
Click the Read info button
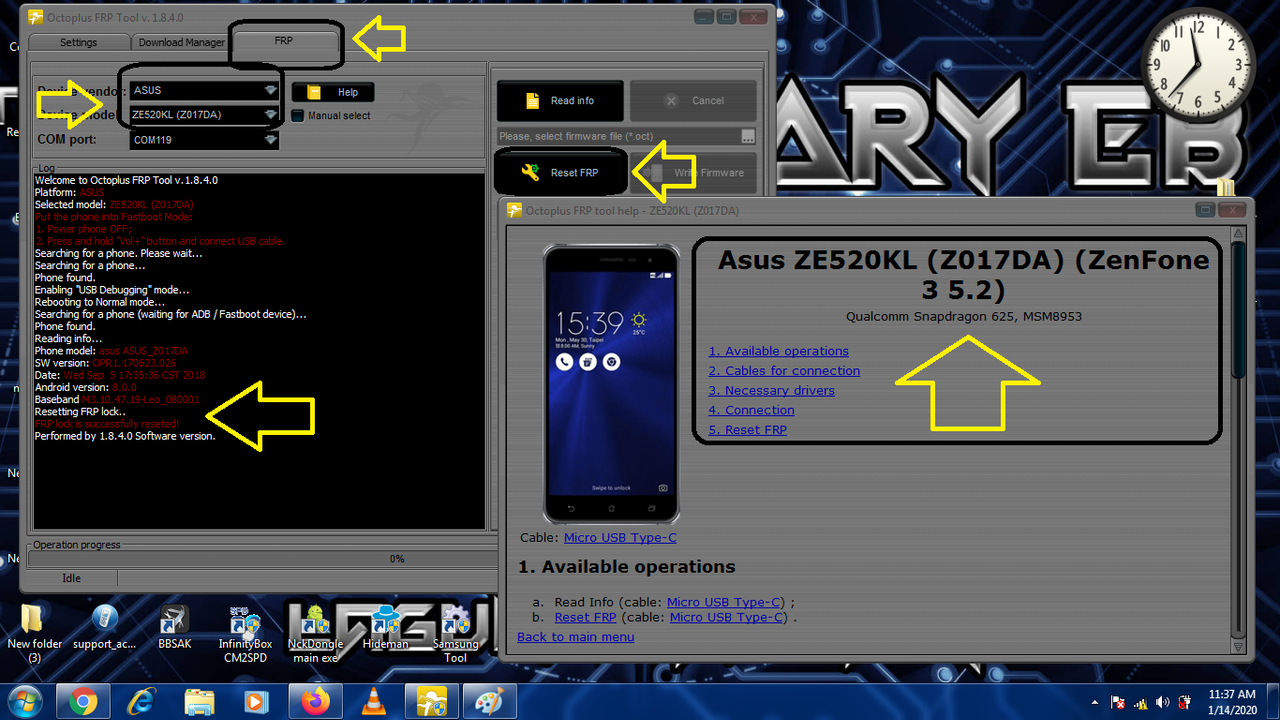point(560,101)
